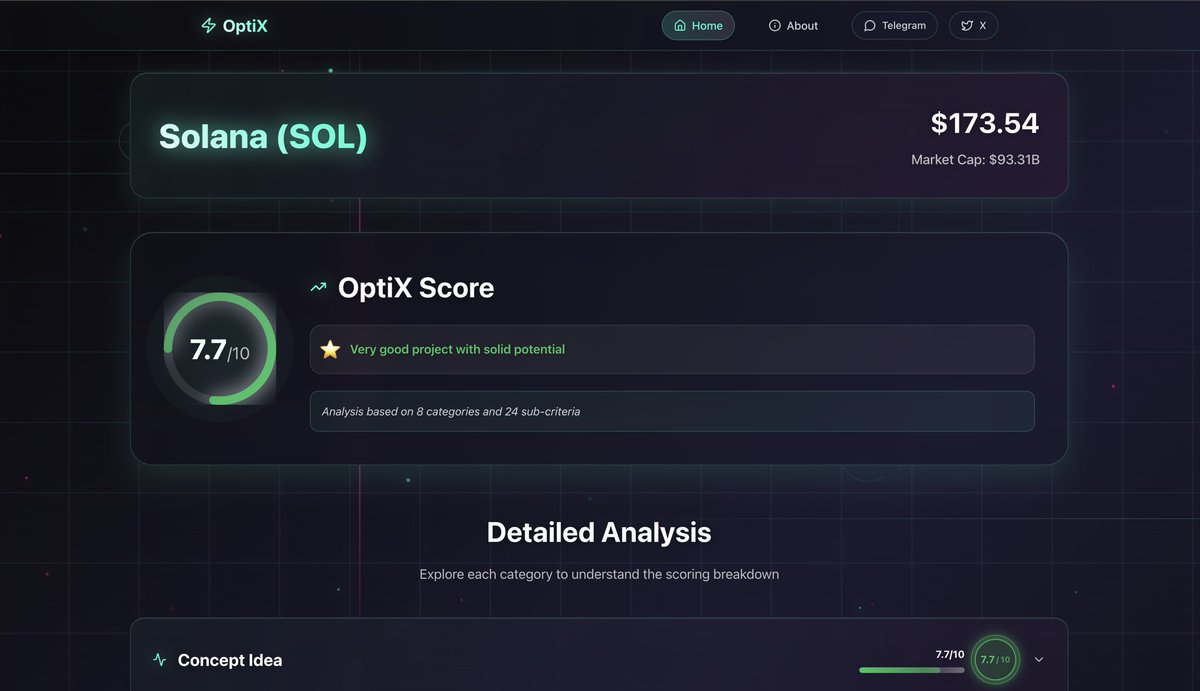Go to the Home nav tab

(x=698, y=26)
